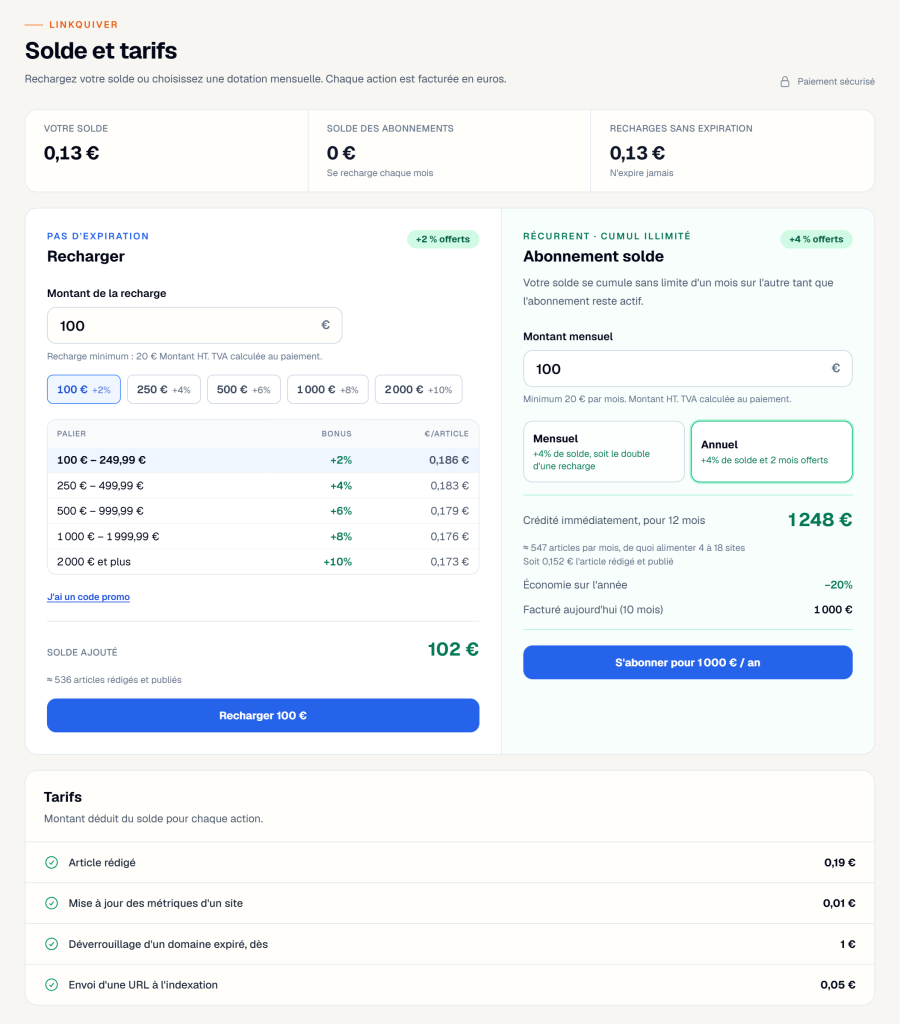Click the 500 € – 999,99 € tier row
Viewport: 900px width, 1024px height.
click(263, 511)
